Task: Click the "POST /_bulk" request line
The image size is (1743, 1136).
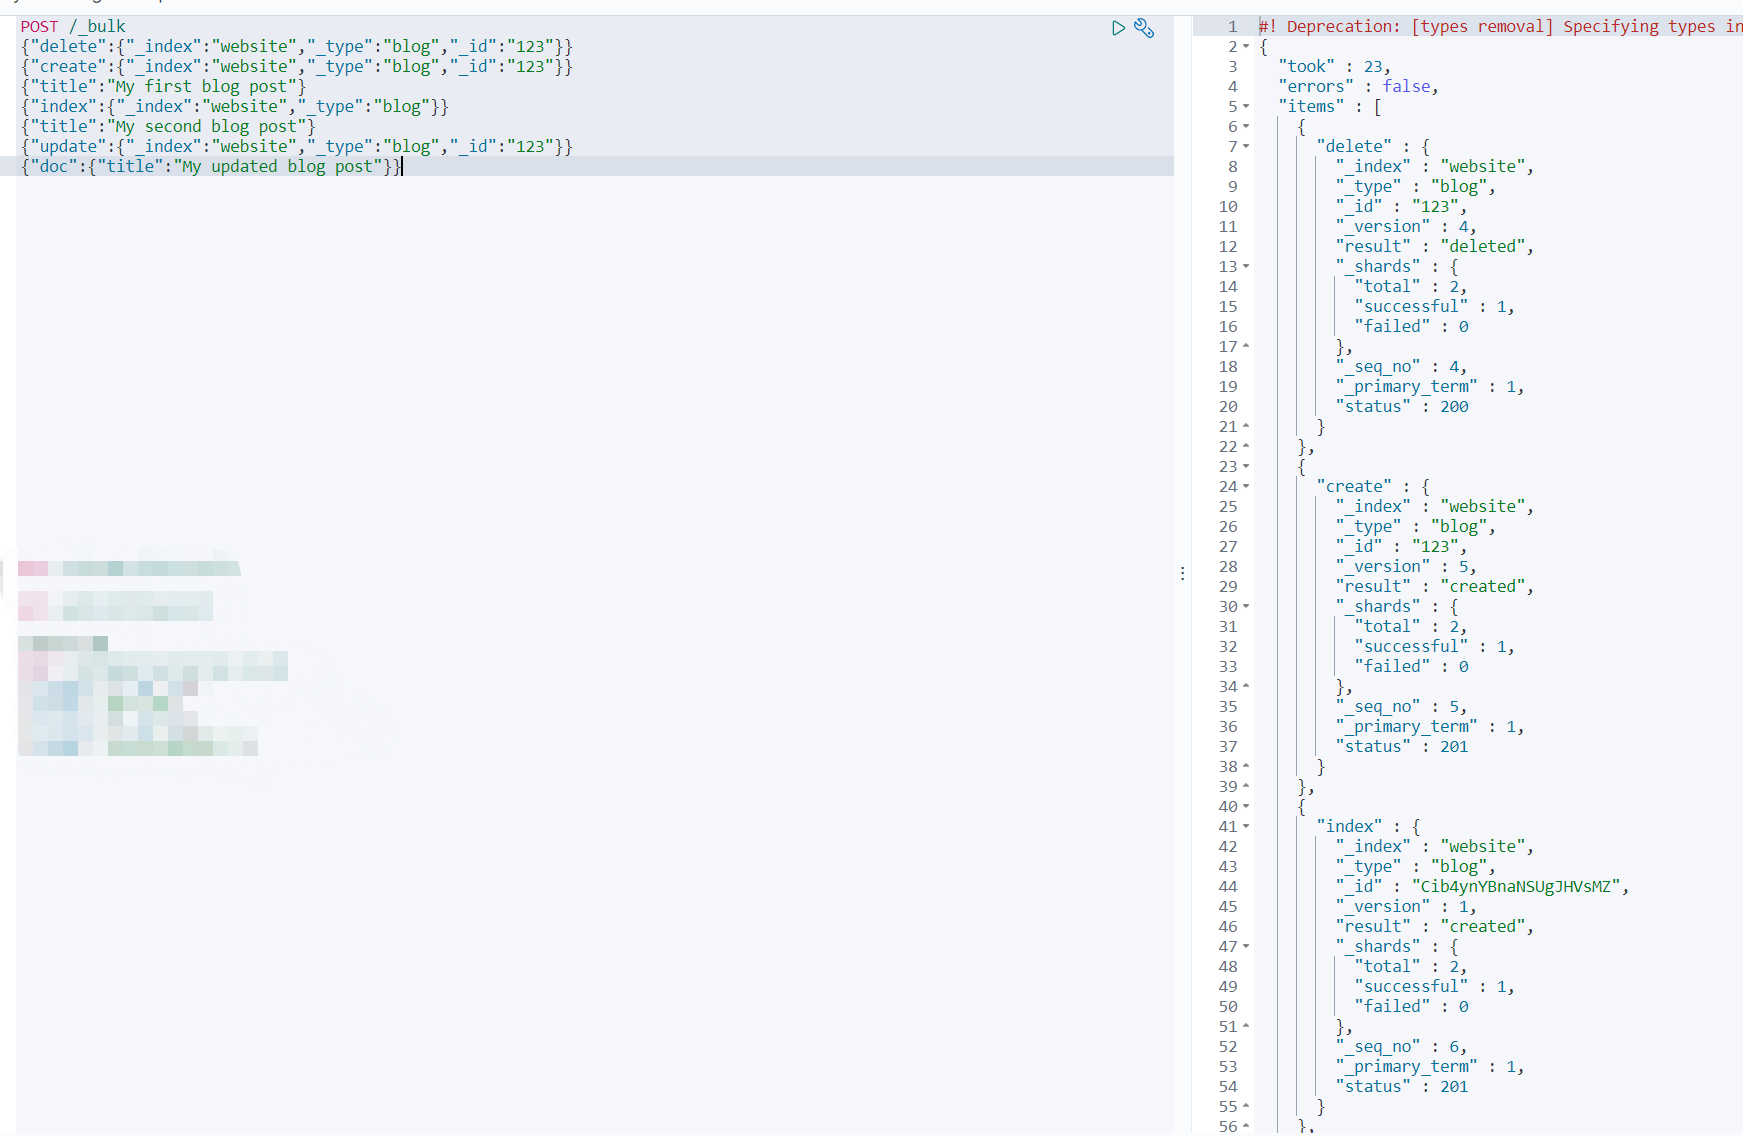Action: pos(73,26)
